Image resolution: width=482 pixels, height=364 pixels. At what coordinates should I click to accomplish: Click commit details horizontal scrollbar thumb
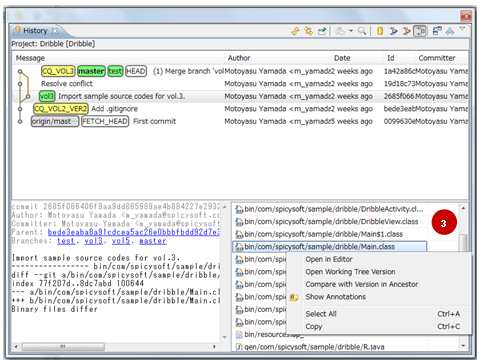(x=63, y=347)
